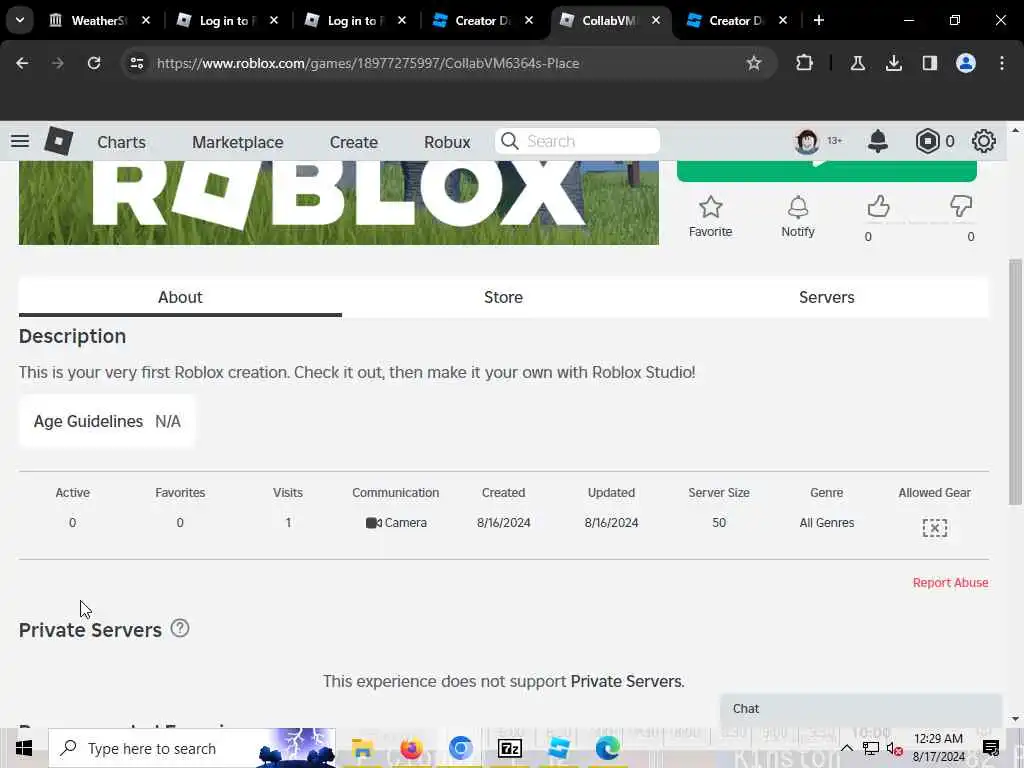Open 7-Zip from the taskbar
1024x768 pixels.
(509, 748)
